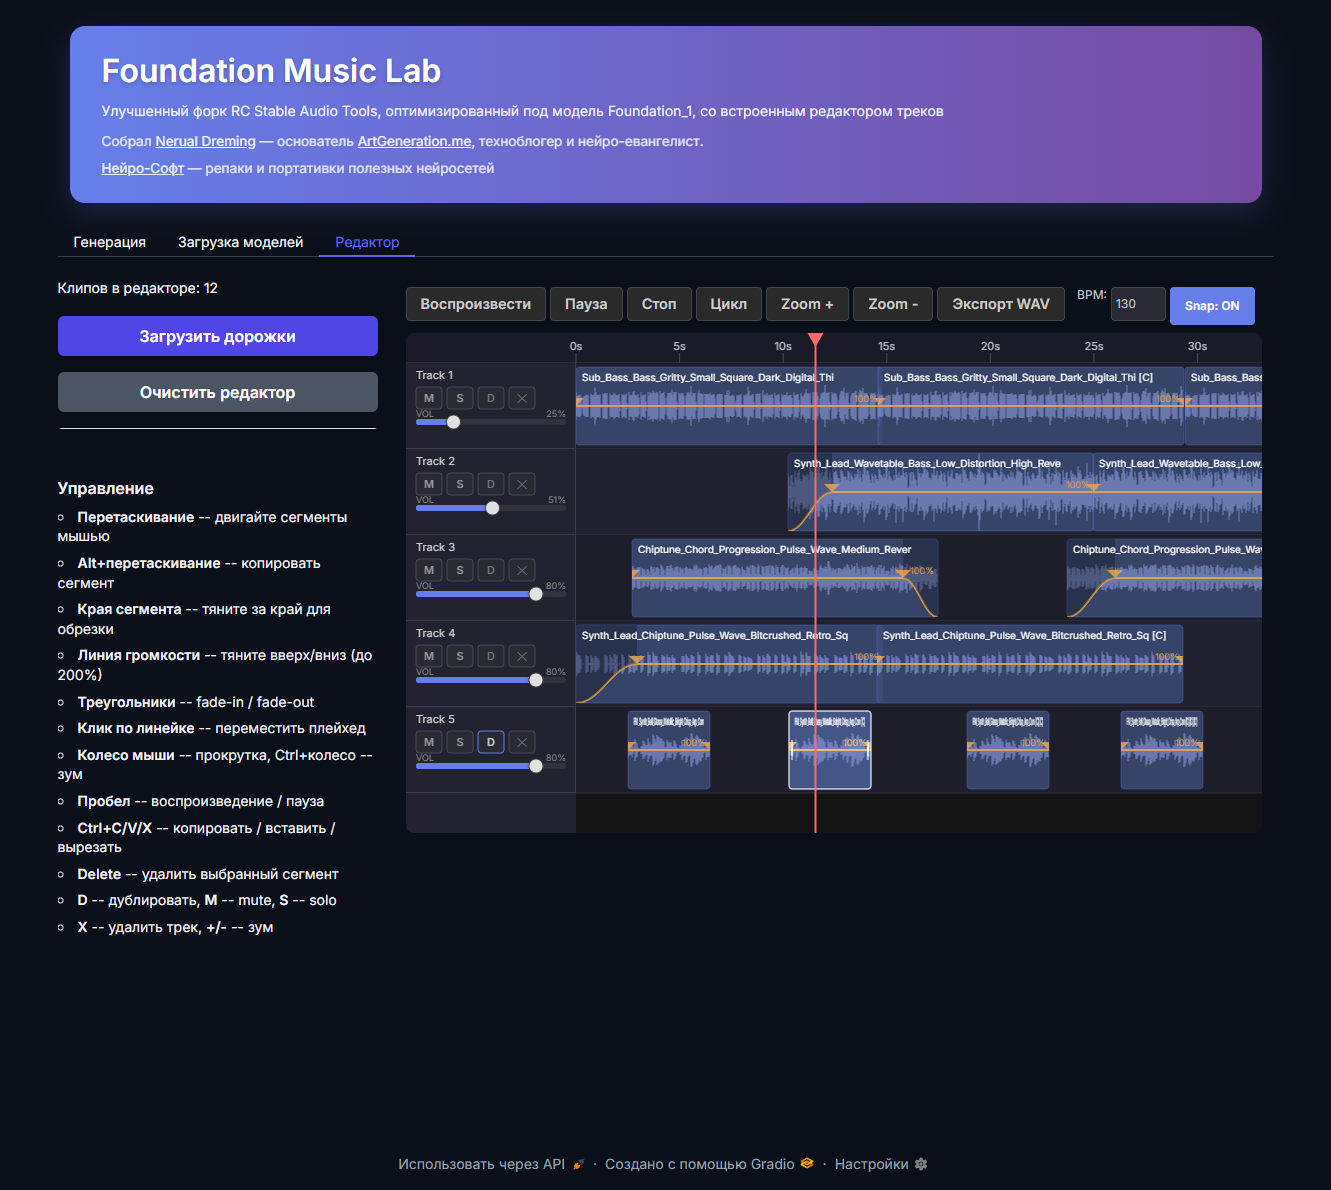Viewport: 1331px width, 1190px height.
Task: Select first short clip on Track 5
Action: (669, 750)
